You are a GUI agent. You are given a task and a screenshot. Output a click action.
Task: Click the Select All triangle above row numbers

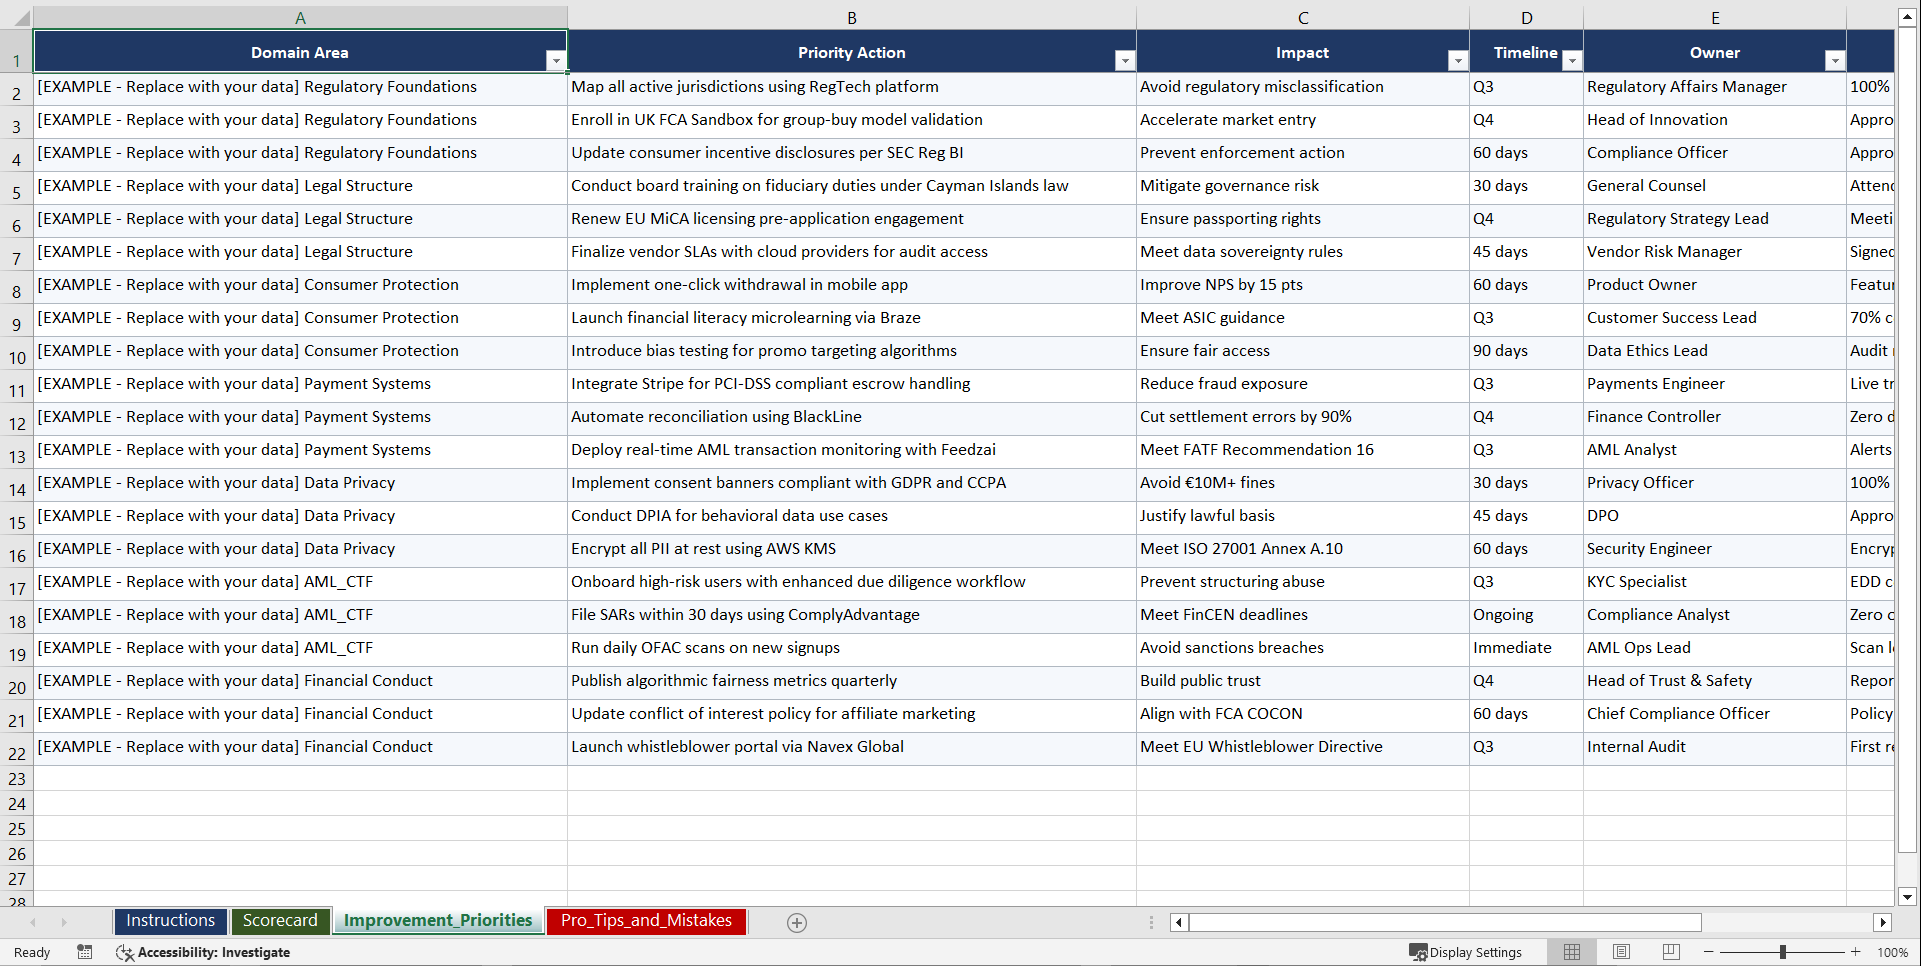click(x=24, y=17)
